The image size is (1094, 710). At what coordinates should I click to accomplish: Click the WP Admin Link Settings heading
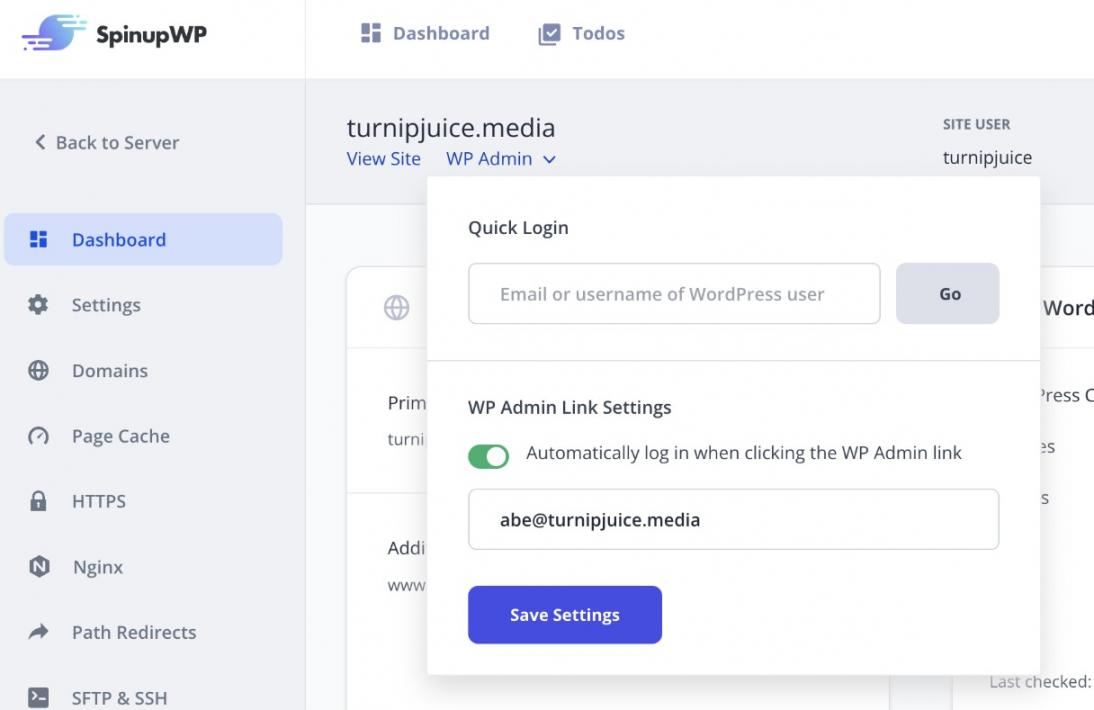(x=569, y=407)
